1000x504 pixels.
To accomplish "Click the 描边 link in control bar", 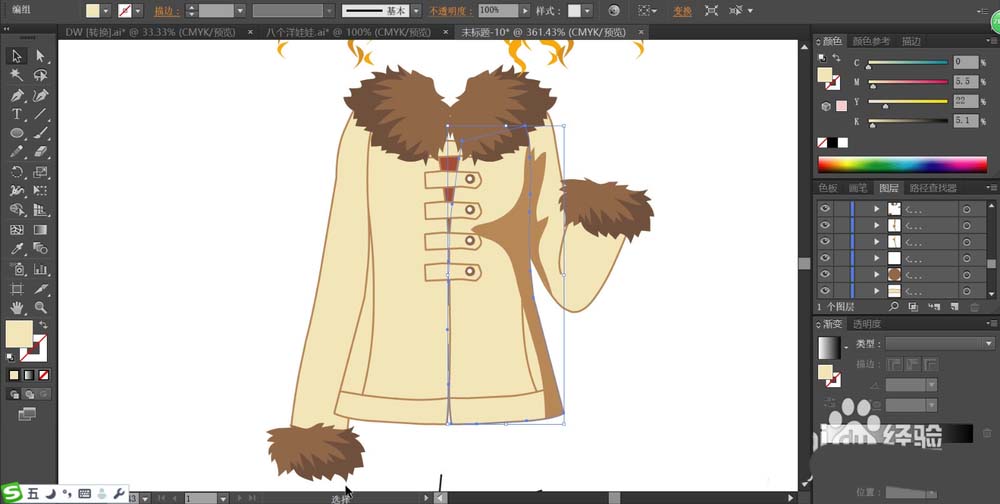I will tap(165, 11).
